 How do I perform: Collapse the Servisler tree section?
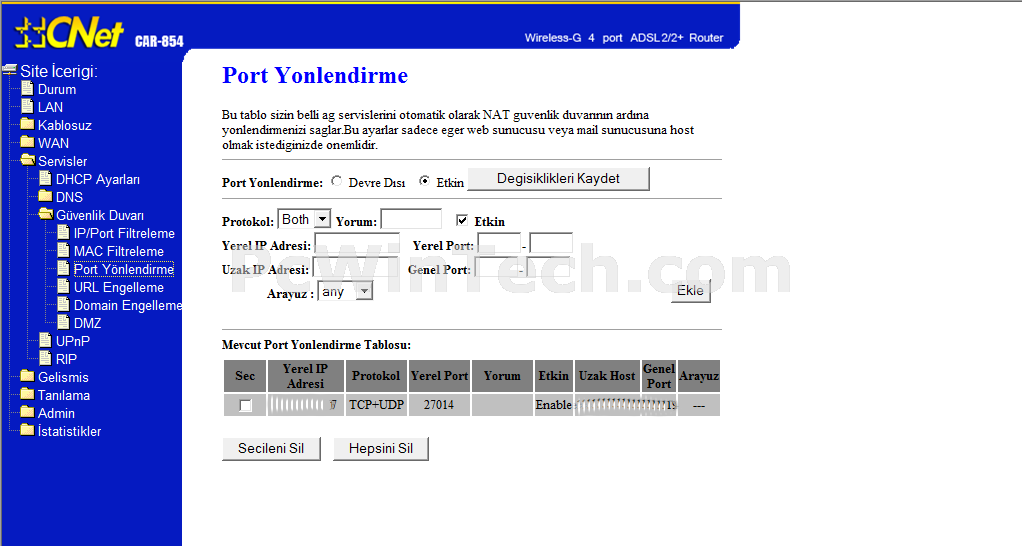coord(63,162)
